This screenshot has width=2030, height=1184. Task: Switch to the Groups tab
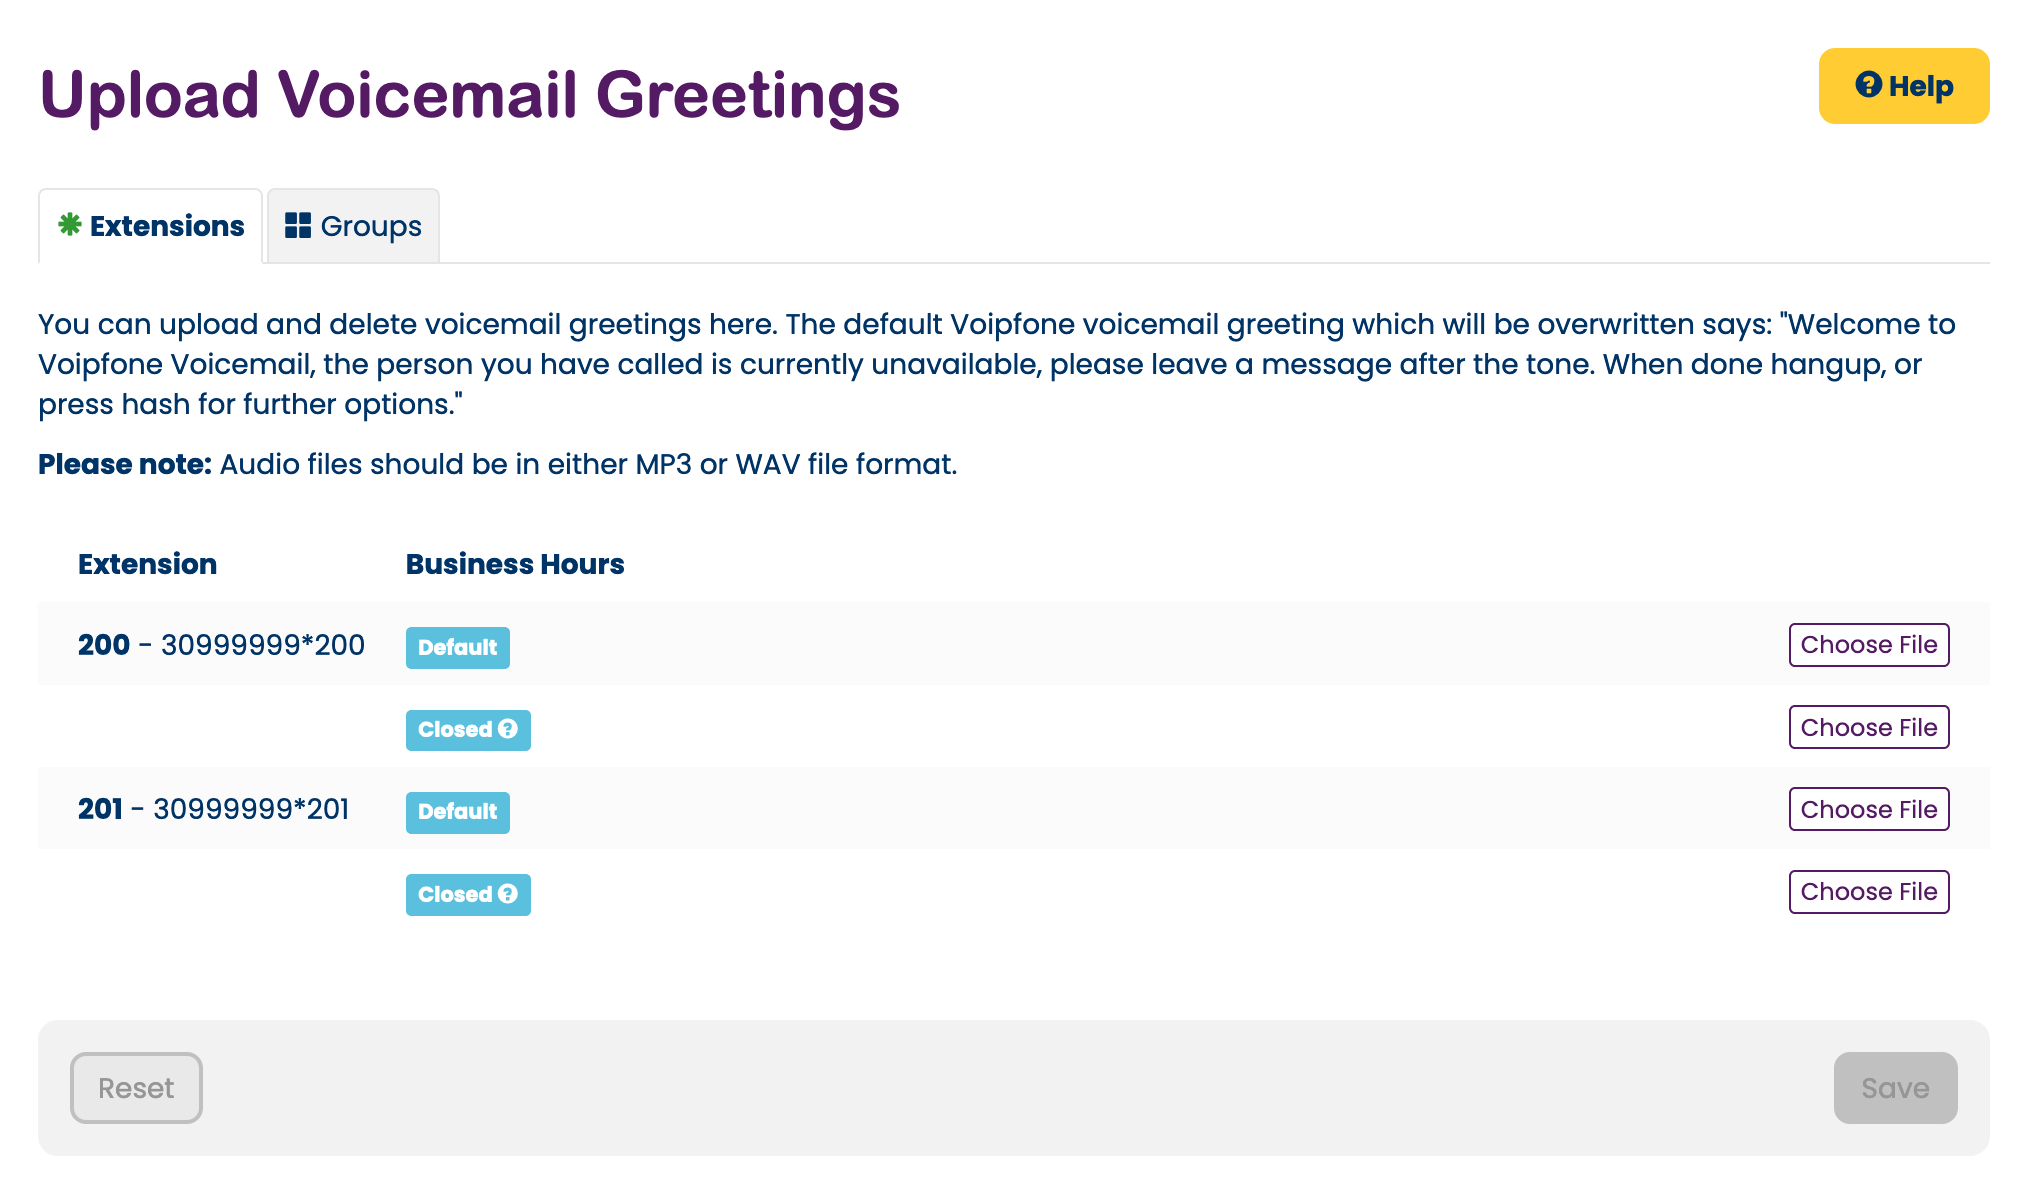coord(352,226)
